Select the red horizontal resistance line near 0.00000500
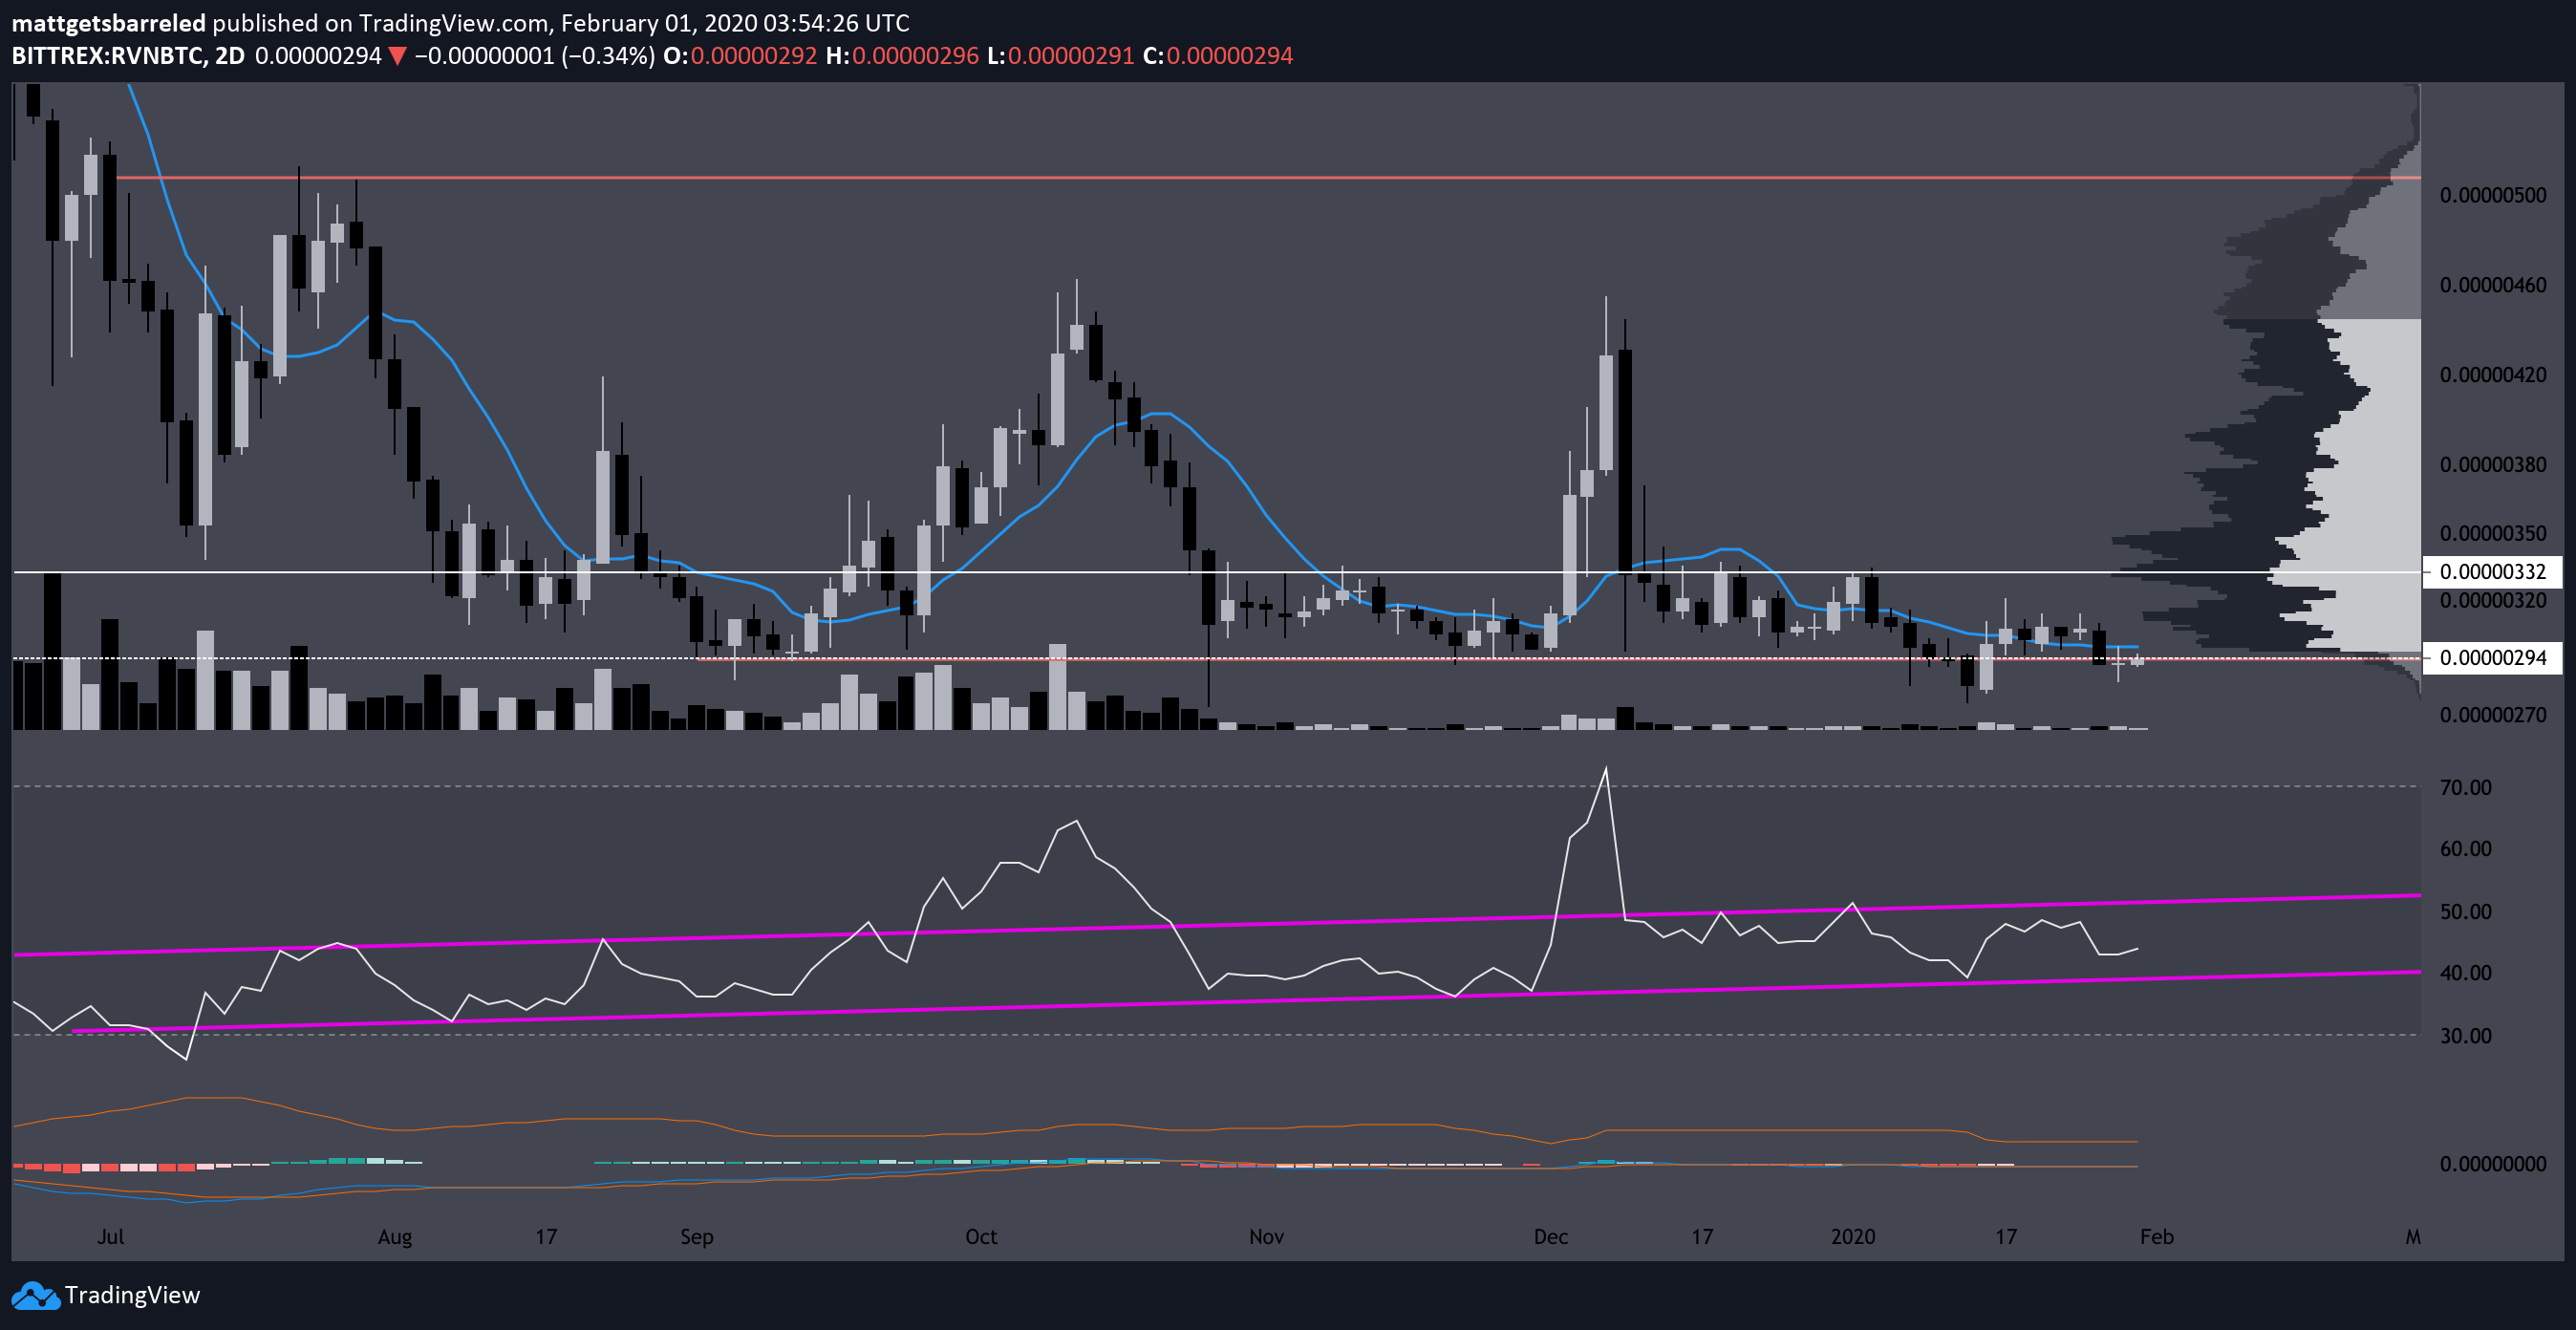Image resolution: width=2576 pixels, height=1330 pixels. (1268, 178)
